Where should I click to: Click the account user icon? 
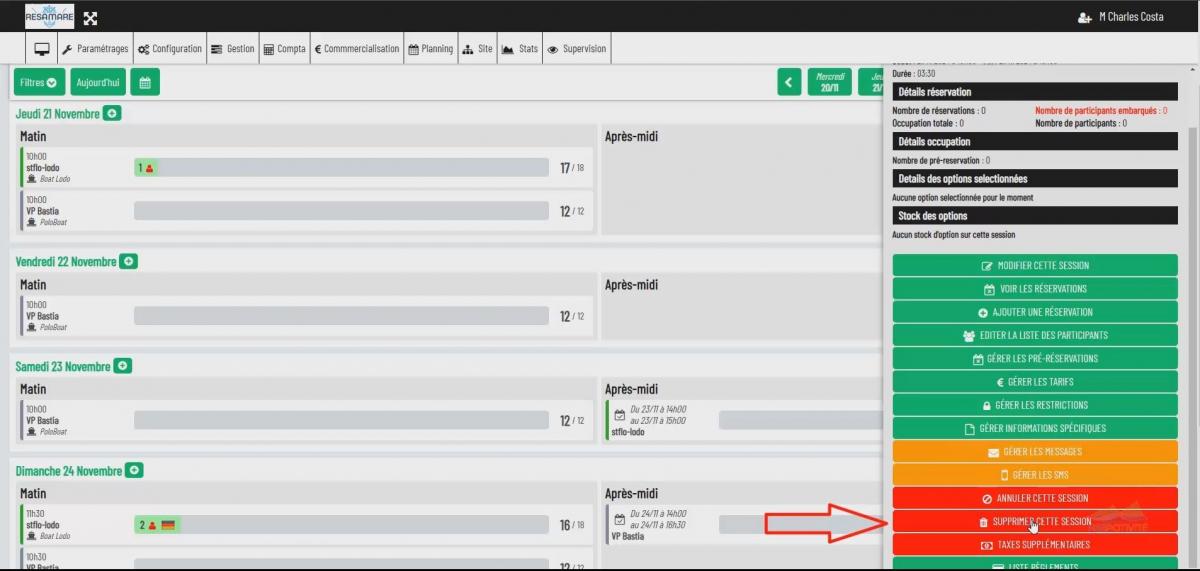coord(1084,17)
